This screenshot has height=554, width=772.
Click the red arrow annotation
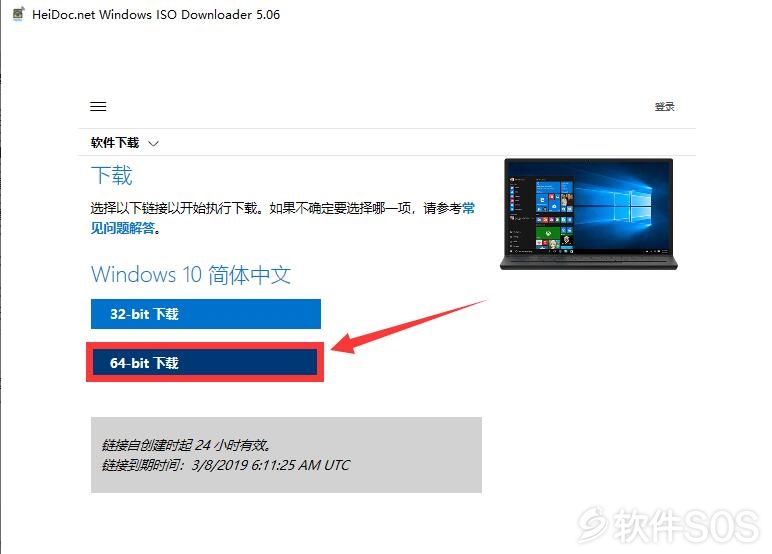tap(409, 326)
